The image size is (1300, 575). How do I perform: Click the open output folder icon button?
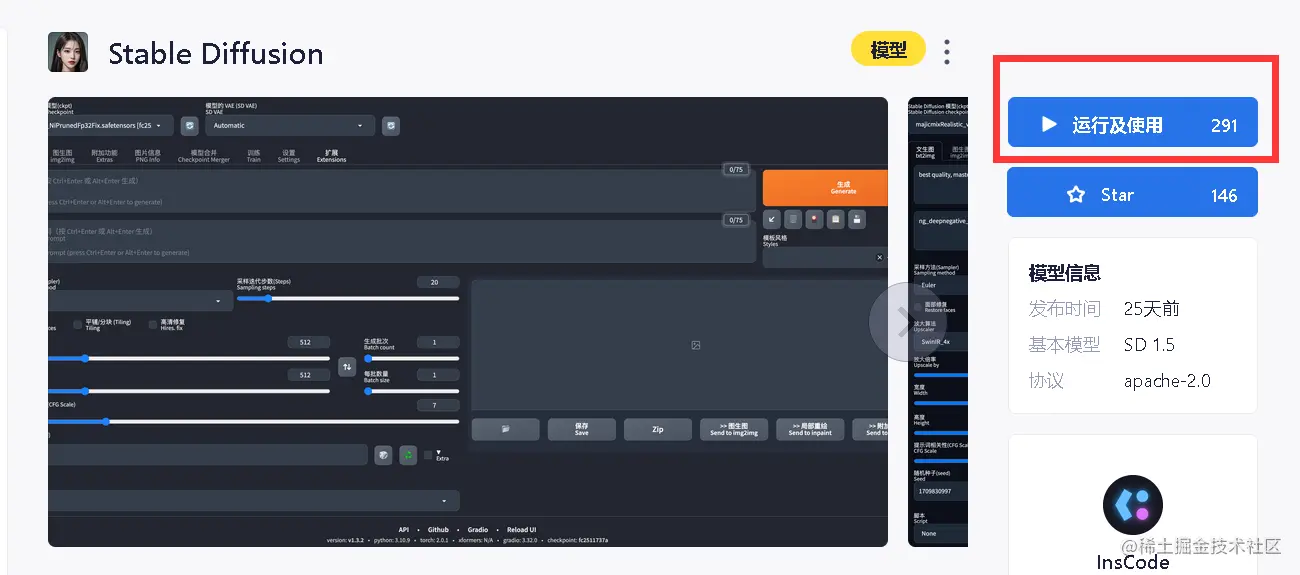click(x=506, y=429)
